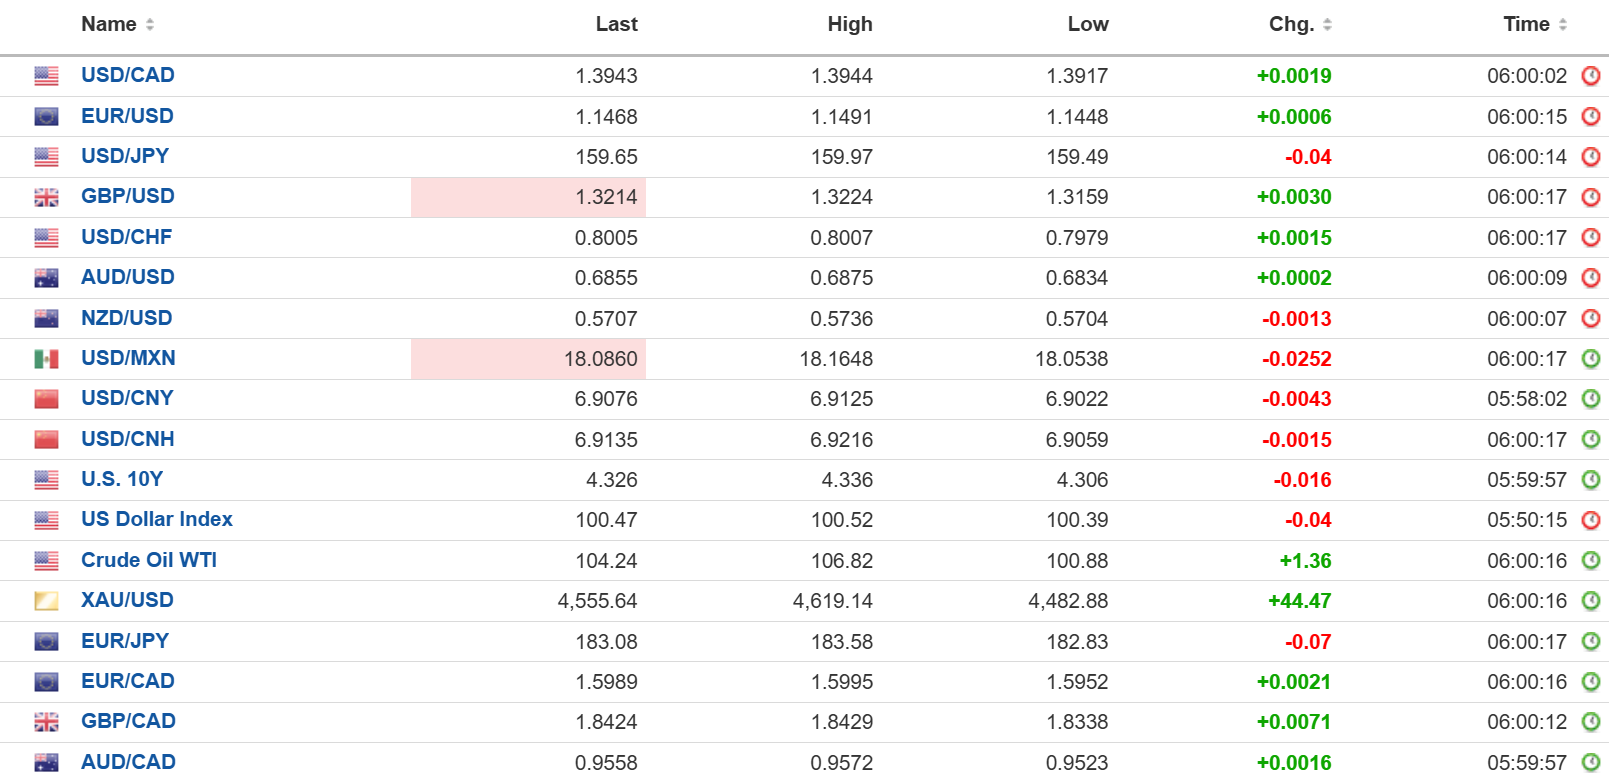The width and height of the screenshot is (1609, 782).
Task: Open the Crude Oil WTI link
Action: (148, 560)
